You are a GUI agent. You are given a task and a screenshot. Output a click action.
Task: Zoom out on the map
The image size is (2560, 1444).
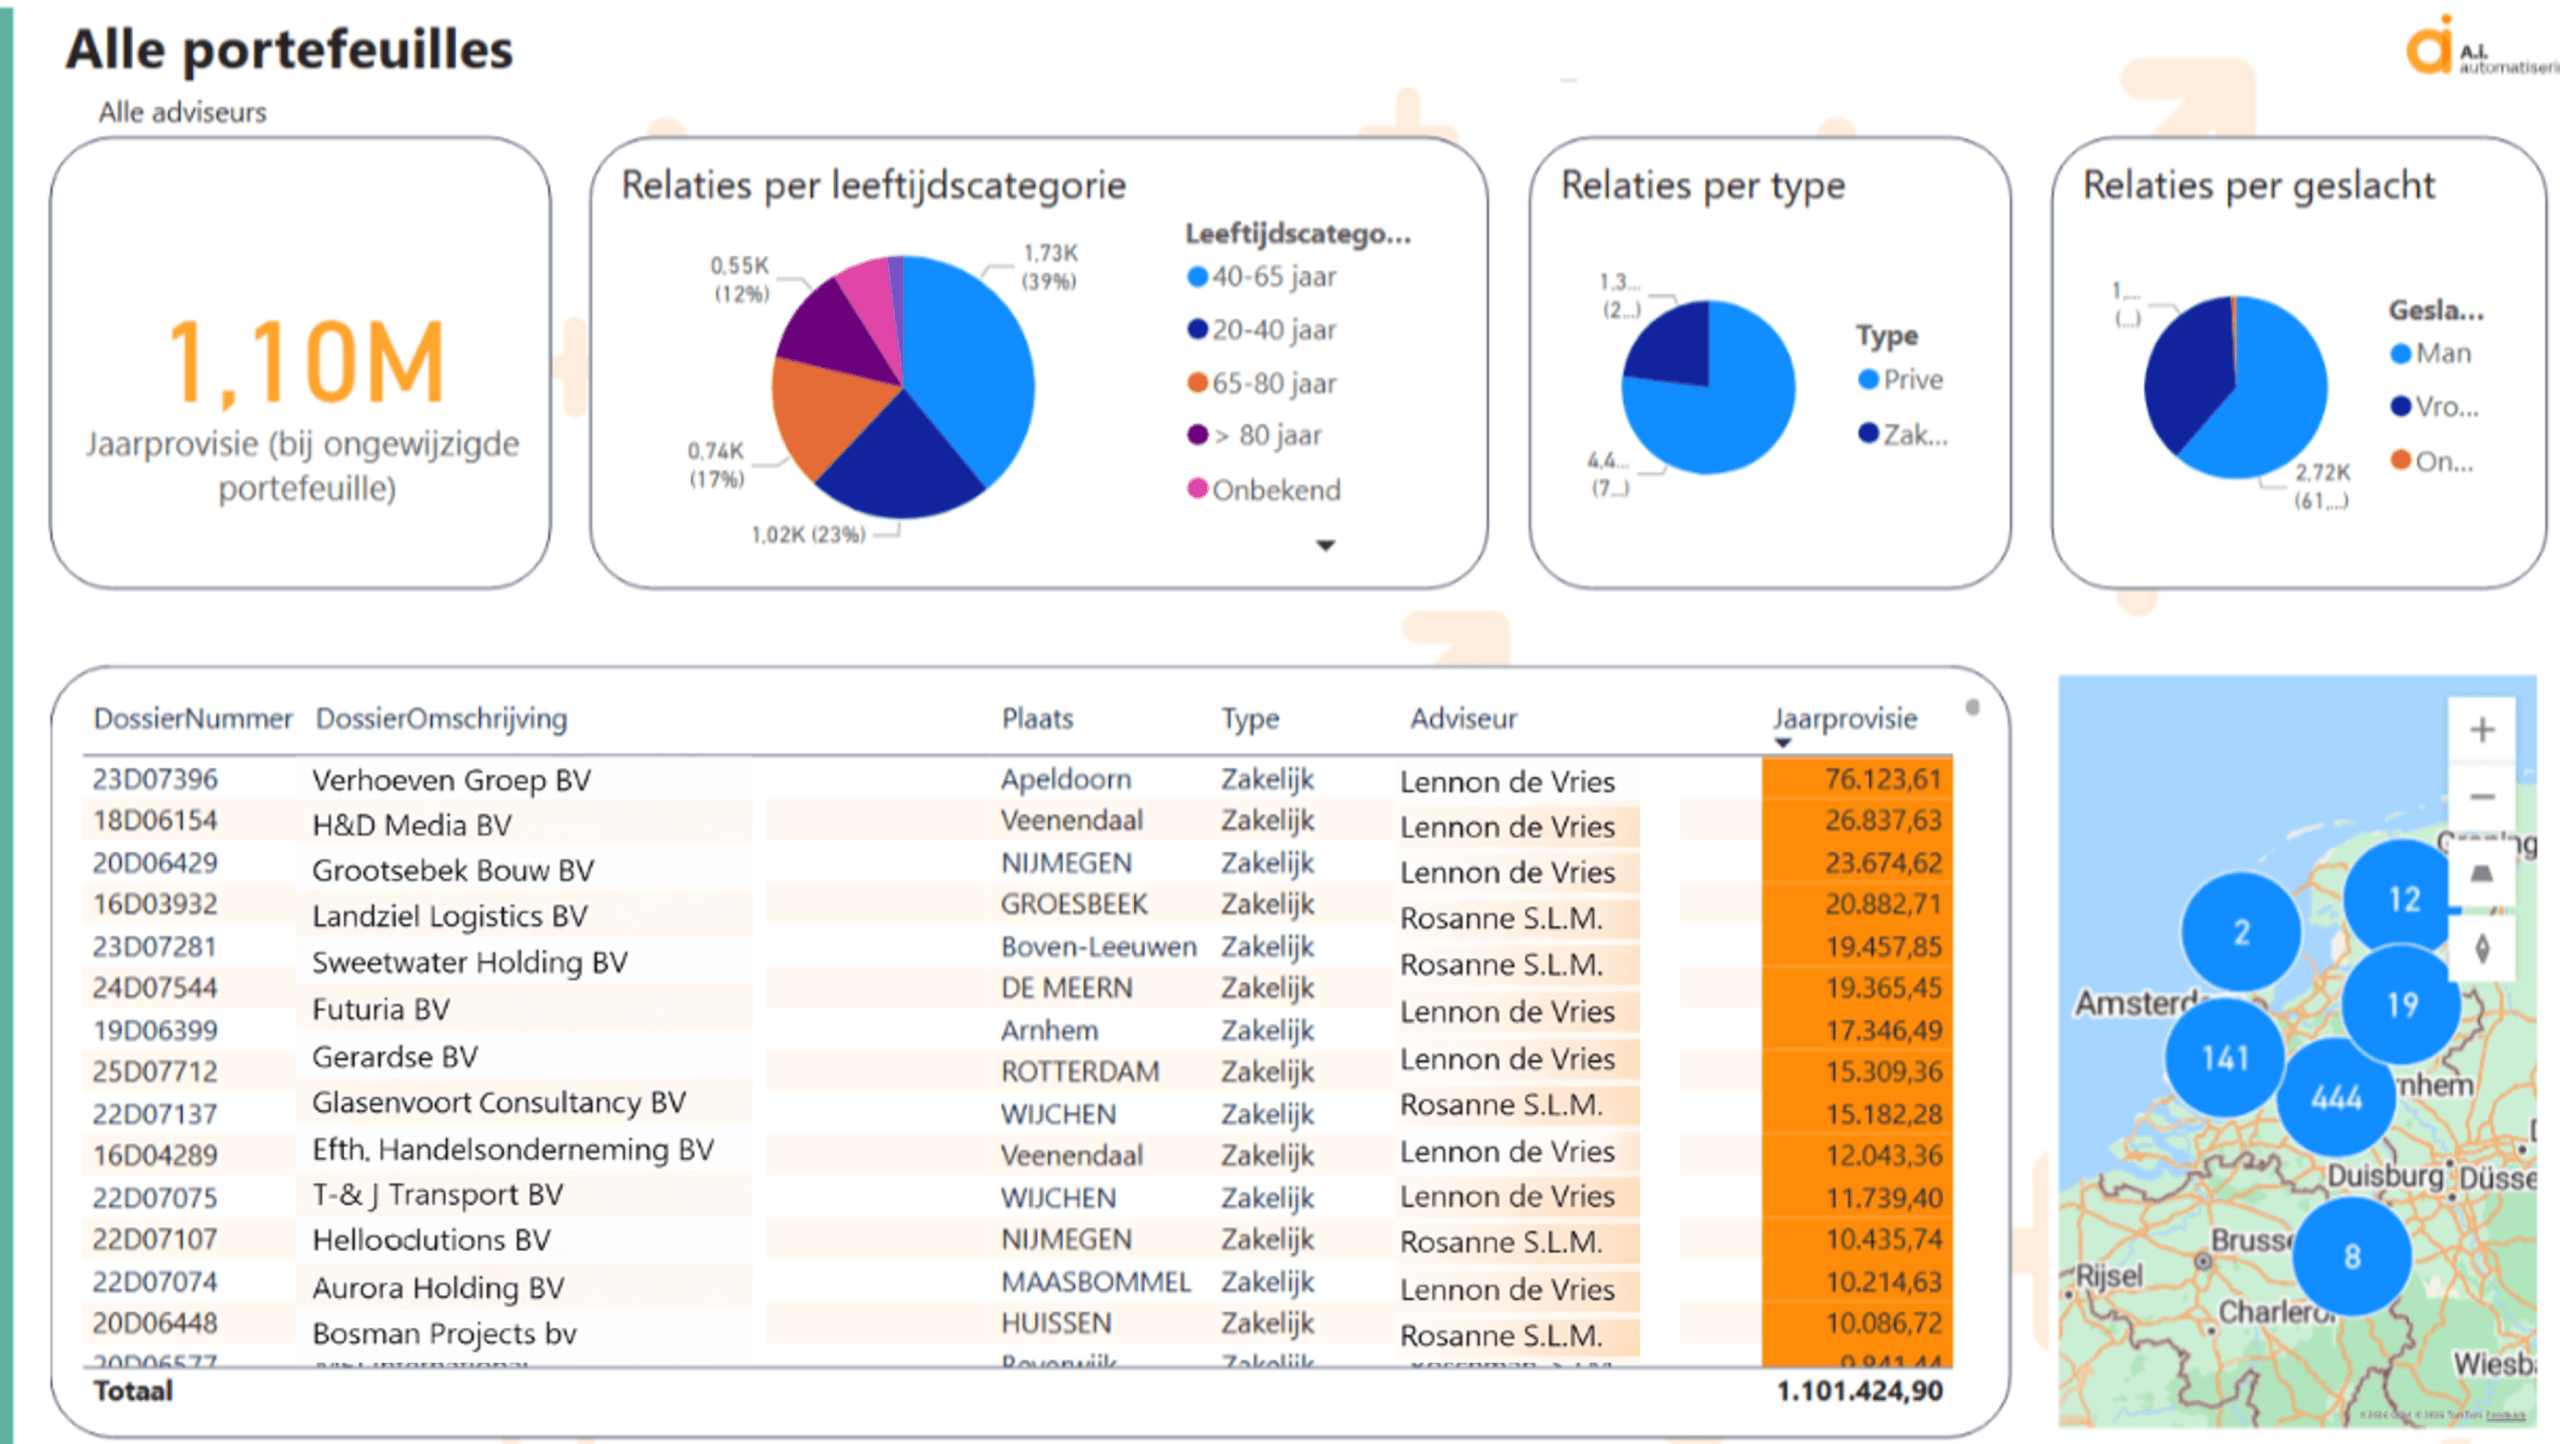(x=2481, y=797)
